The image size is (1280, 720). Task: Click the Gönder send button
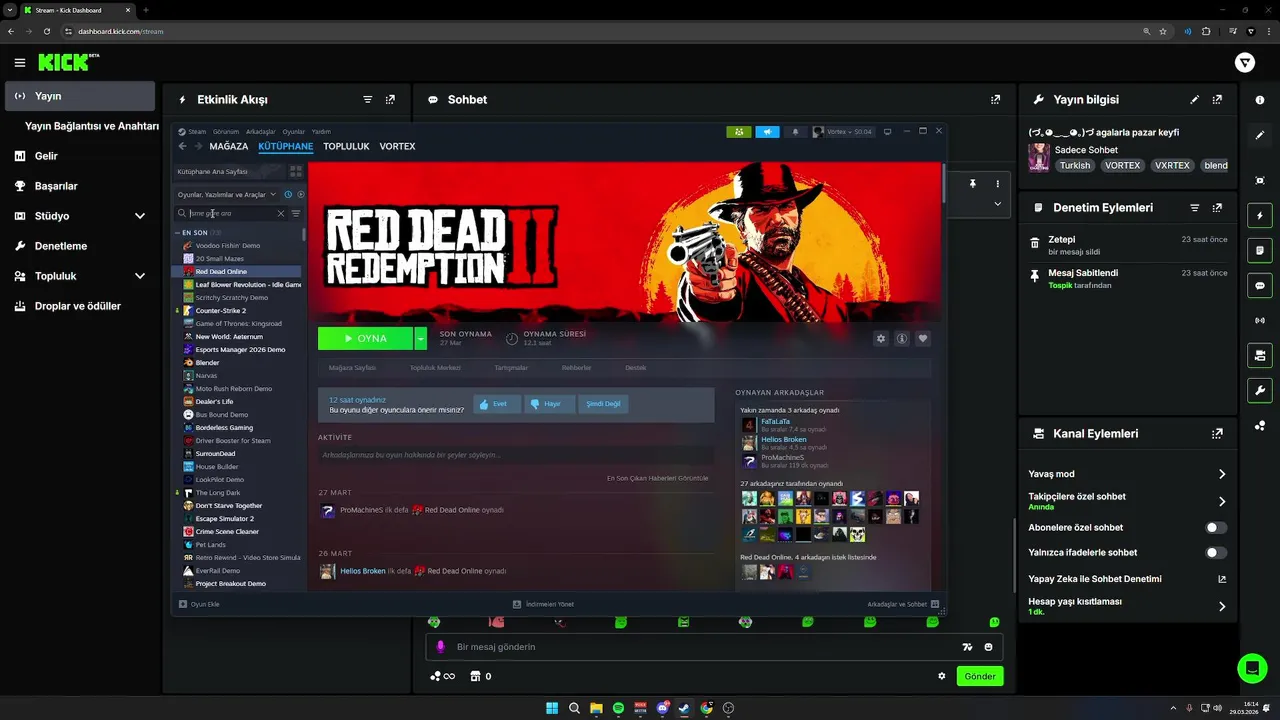click(979, 677)
